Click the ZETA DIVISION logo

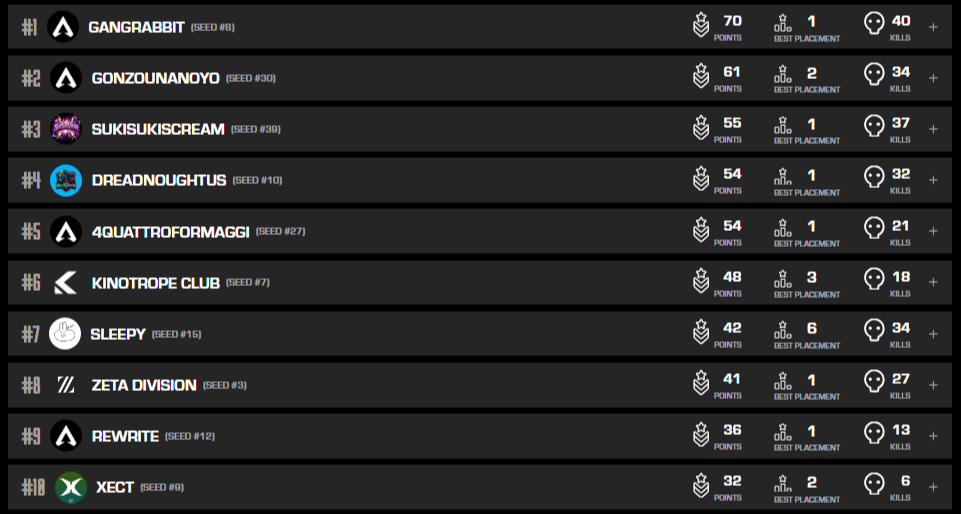(65, 385)
